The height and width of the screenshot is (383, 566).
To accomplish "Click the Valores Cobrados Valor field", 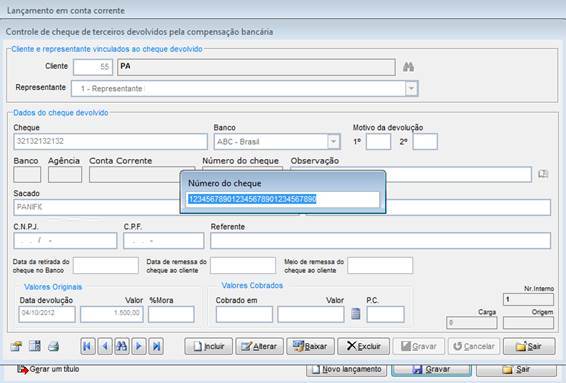I will pos(311,314).
